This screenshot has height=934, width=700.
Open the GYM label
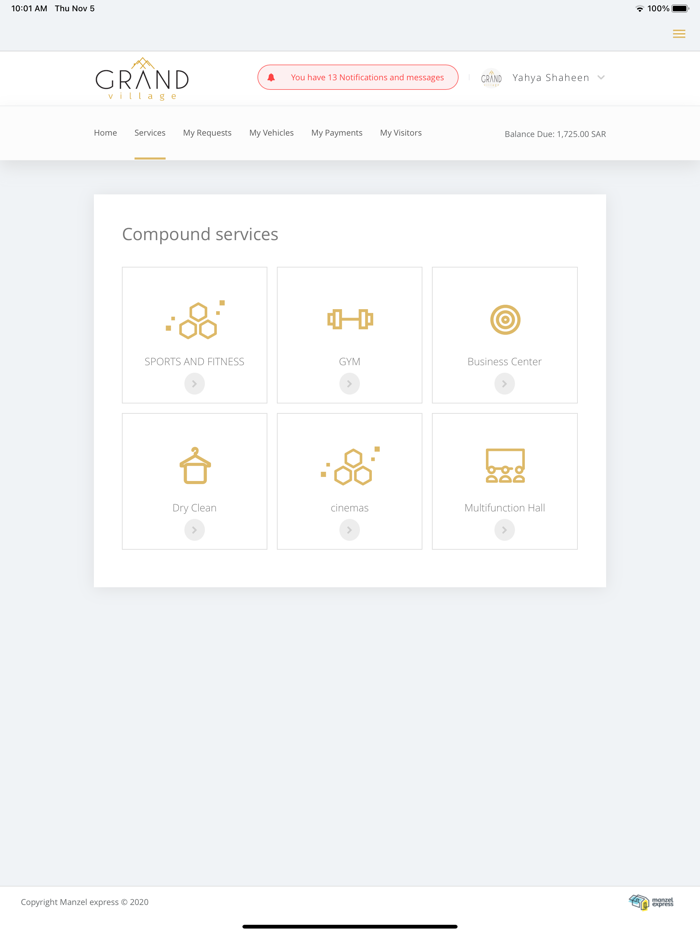[350, 362]
